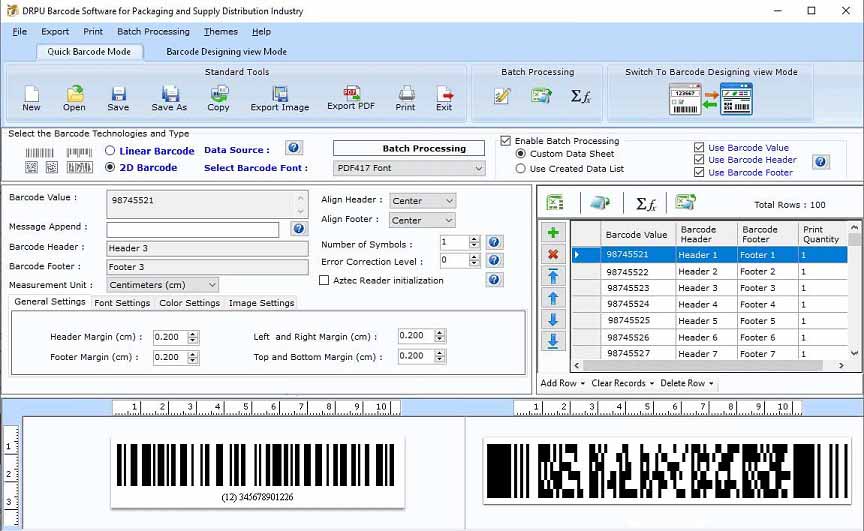Select Linear Barcode radio button
864x531 pixels.
click(110, 150)
